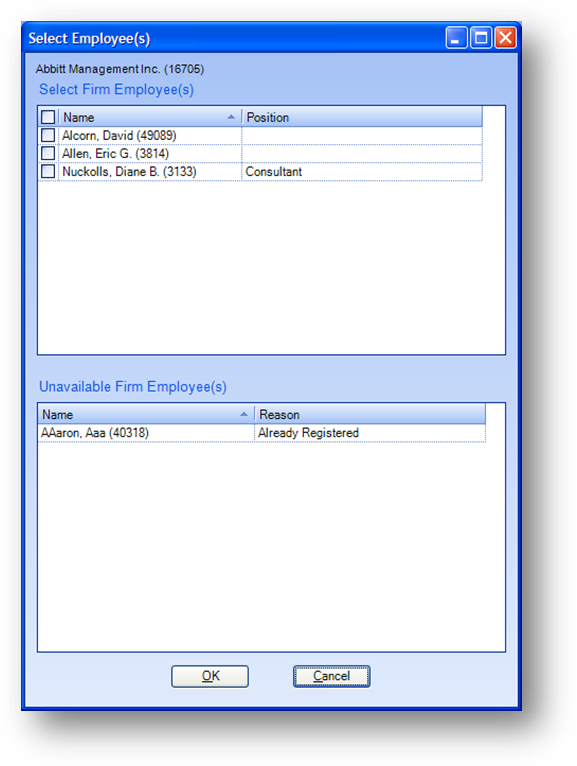Image resolution: width=577 pixels, height=766 pixels.
Task: Click the Cancel button
Action: pyautogui.click(x=332, y=676)
